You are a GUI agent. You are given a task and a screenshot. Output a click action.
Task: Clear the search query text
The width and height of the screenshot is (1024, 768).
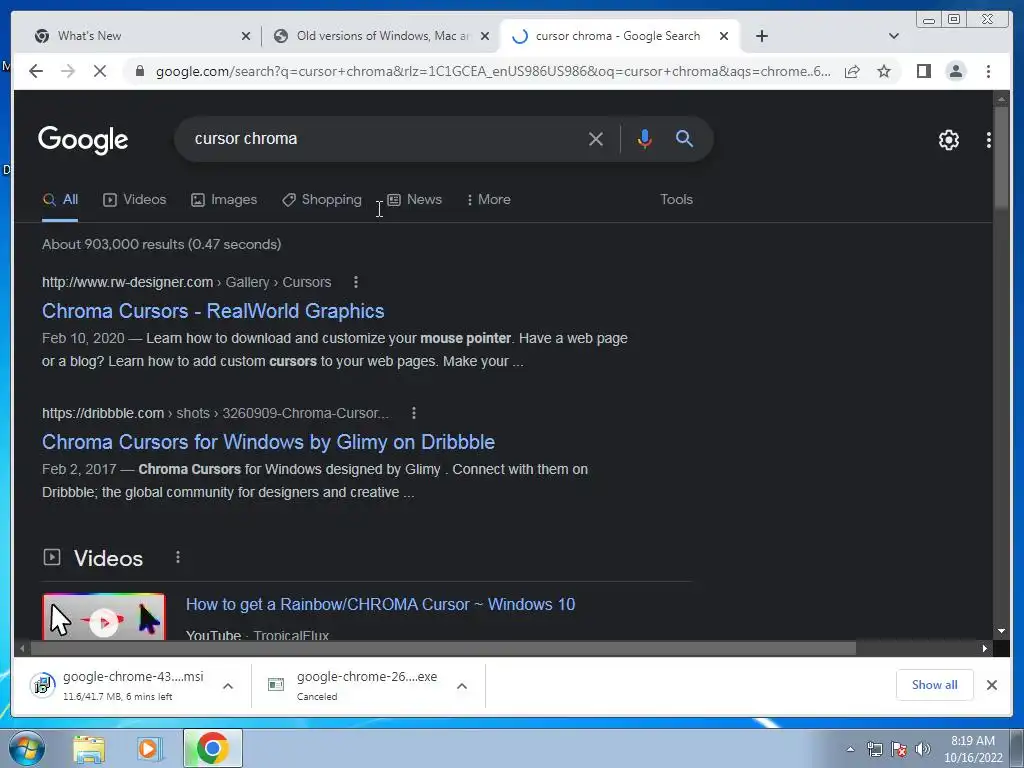click(596, 138)
